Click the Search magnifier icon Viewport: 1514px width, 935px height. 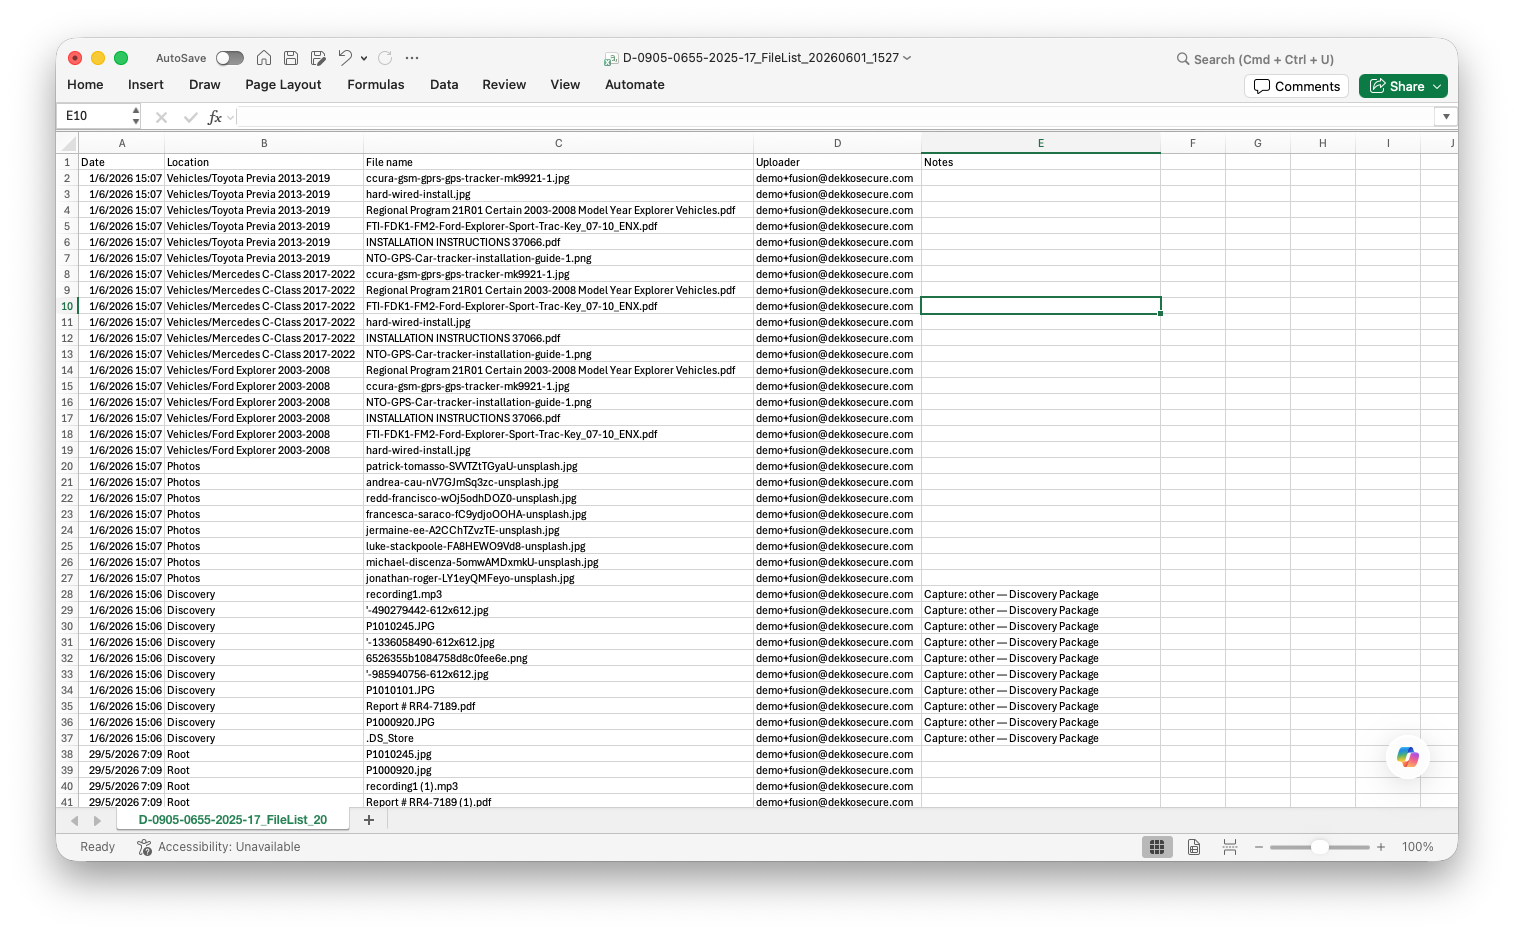(x=1183, y=59)
